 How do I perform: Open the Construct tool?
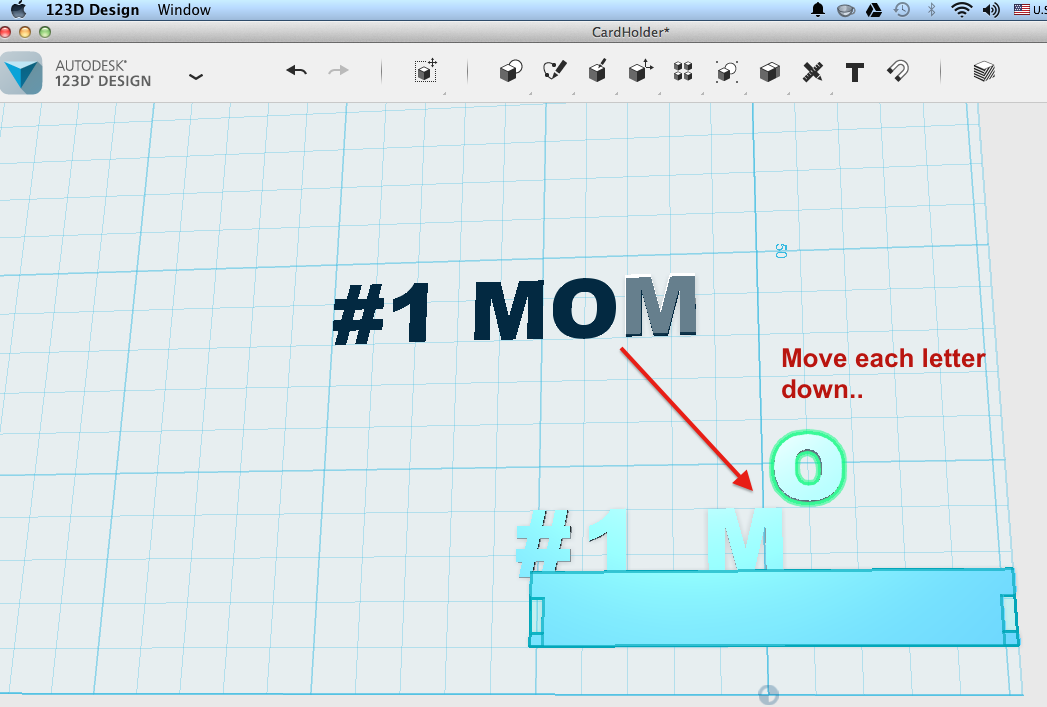click(x=598, y=71)
